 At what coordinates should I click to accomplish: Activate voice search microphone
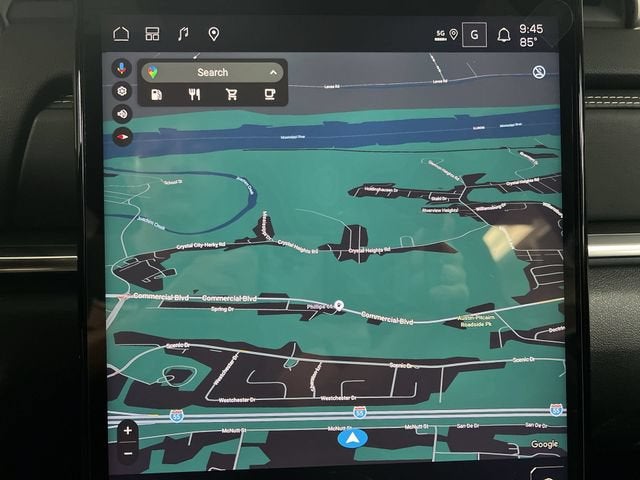pyautogui.click(x=122, y=68)
